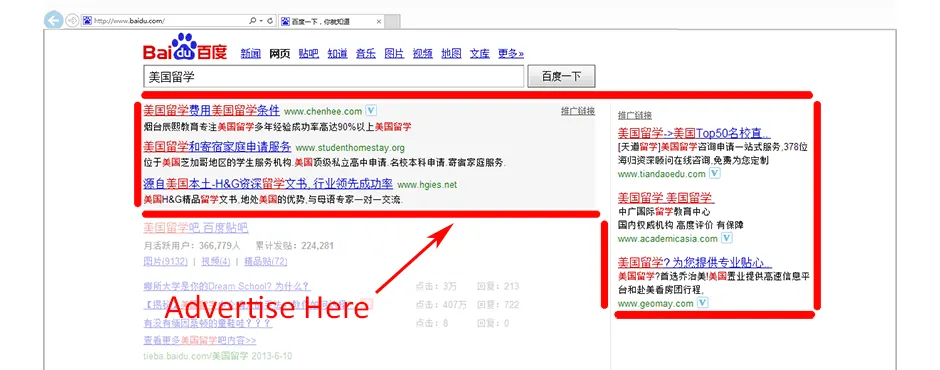Open the 视频 navigation link
The image size is (940, 370).
[423, 53]
